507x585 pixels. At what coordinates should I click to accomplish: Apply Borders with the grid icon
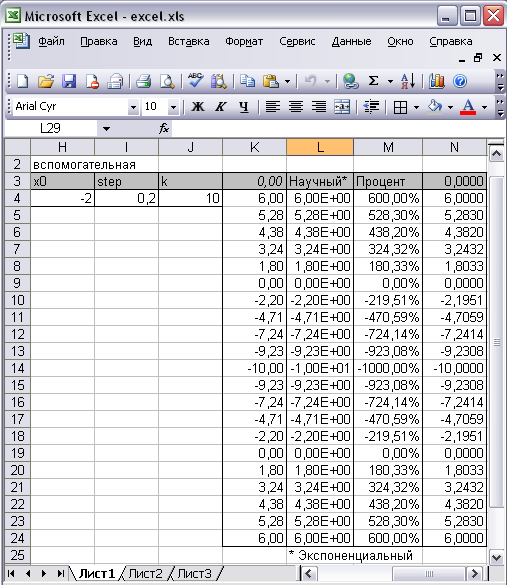[400, 107]
